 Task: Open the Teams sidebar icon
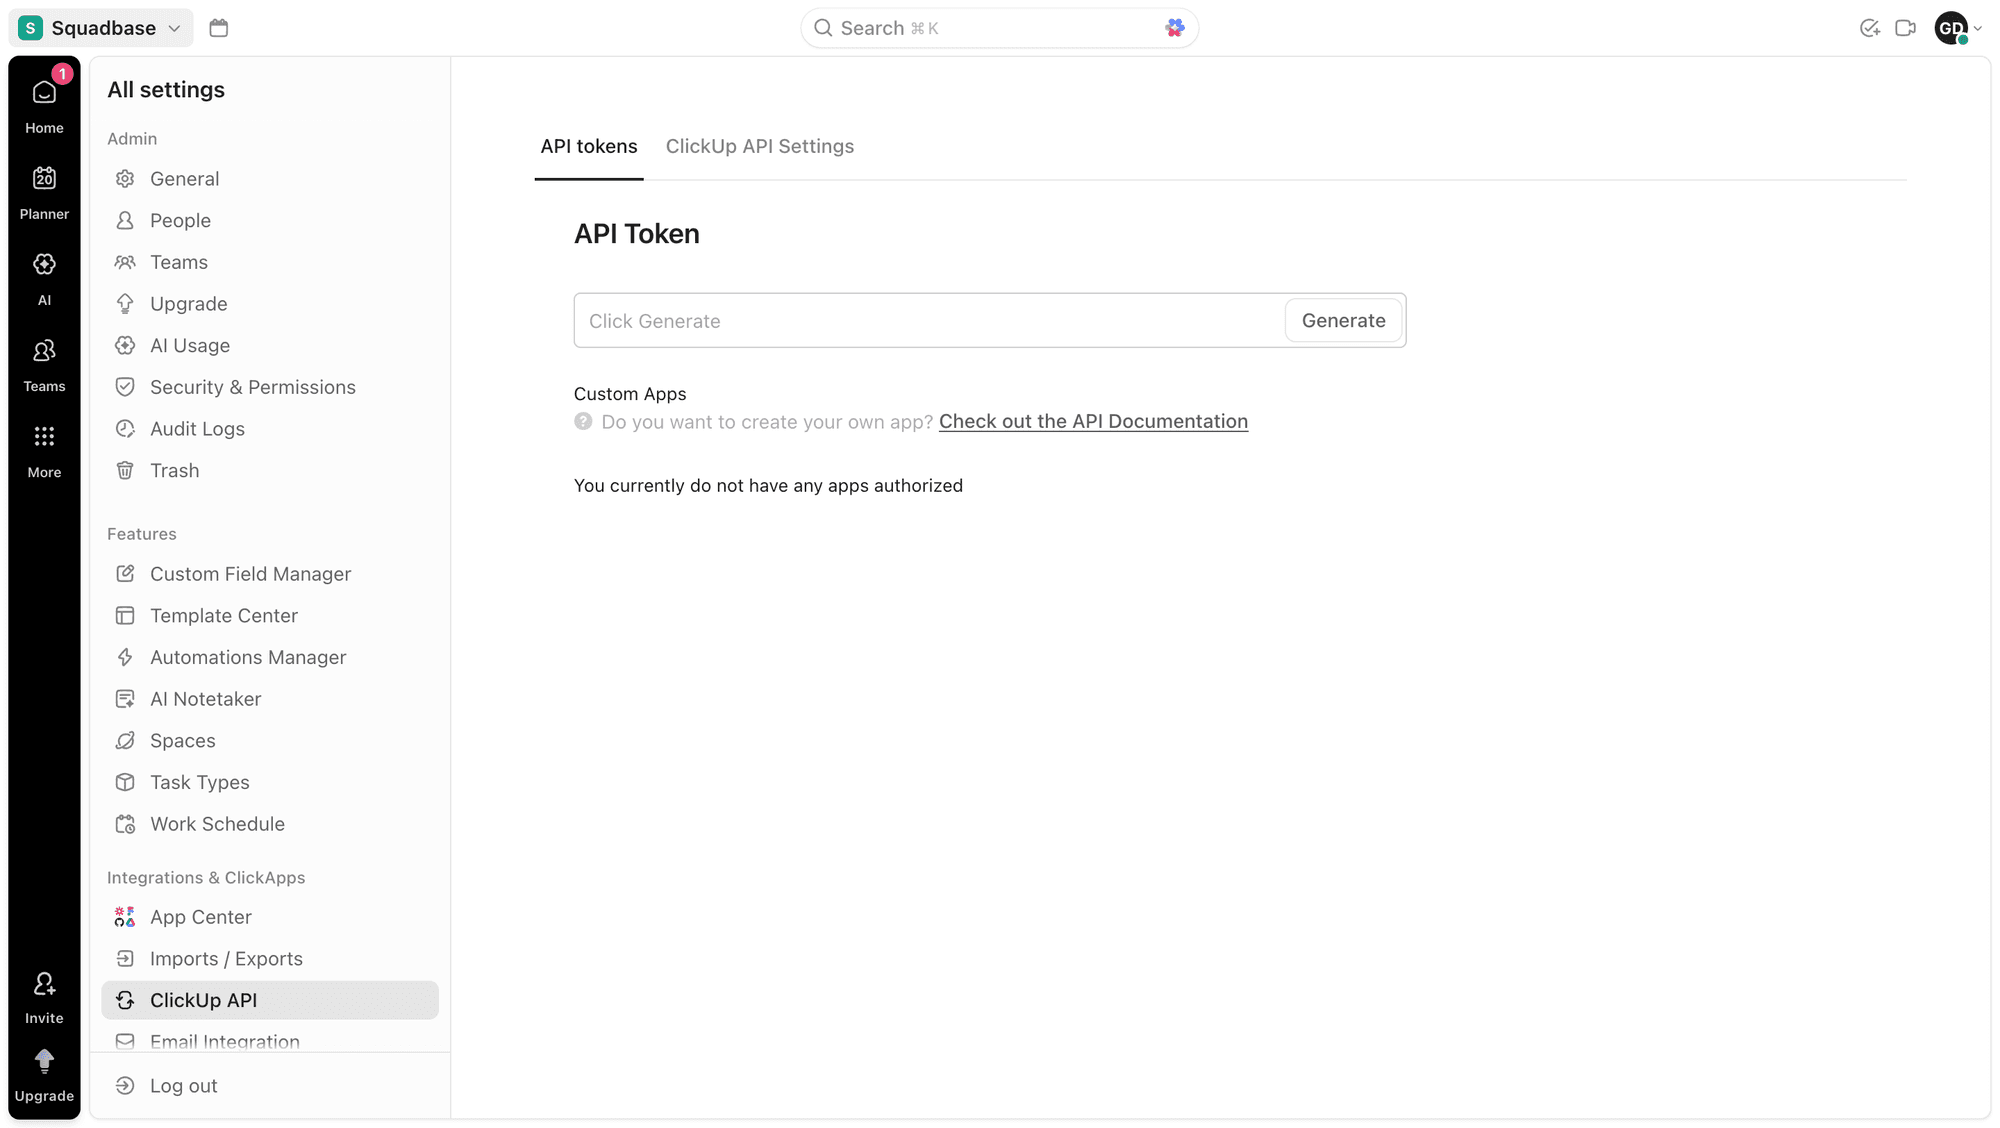tap(44, 351)
